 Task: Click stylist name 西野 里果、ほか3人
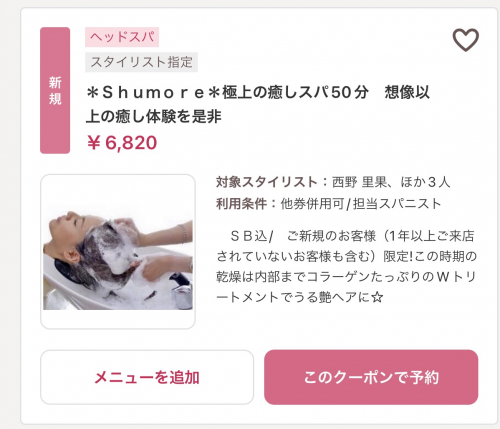coord(391,182)
